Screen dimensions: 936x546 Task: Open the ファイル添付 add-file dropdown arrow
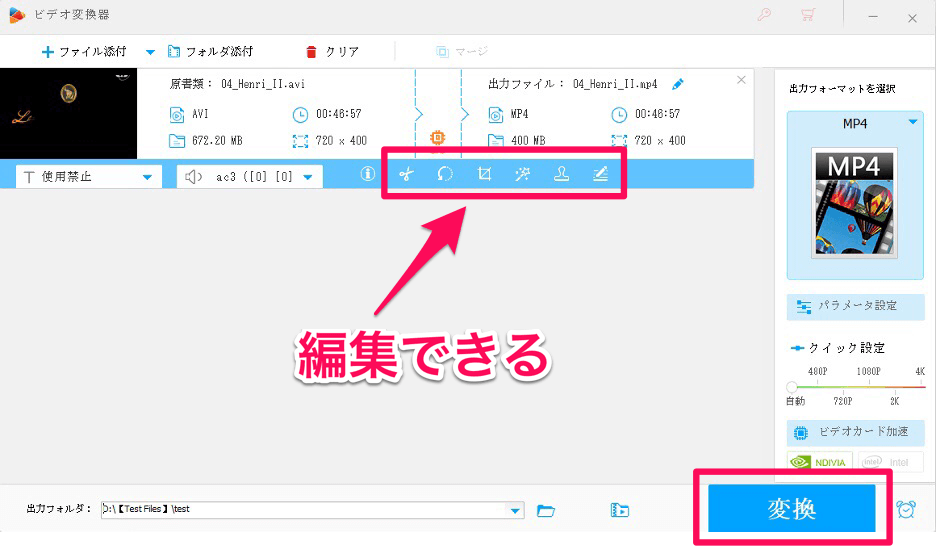coord(151,52)
